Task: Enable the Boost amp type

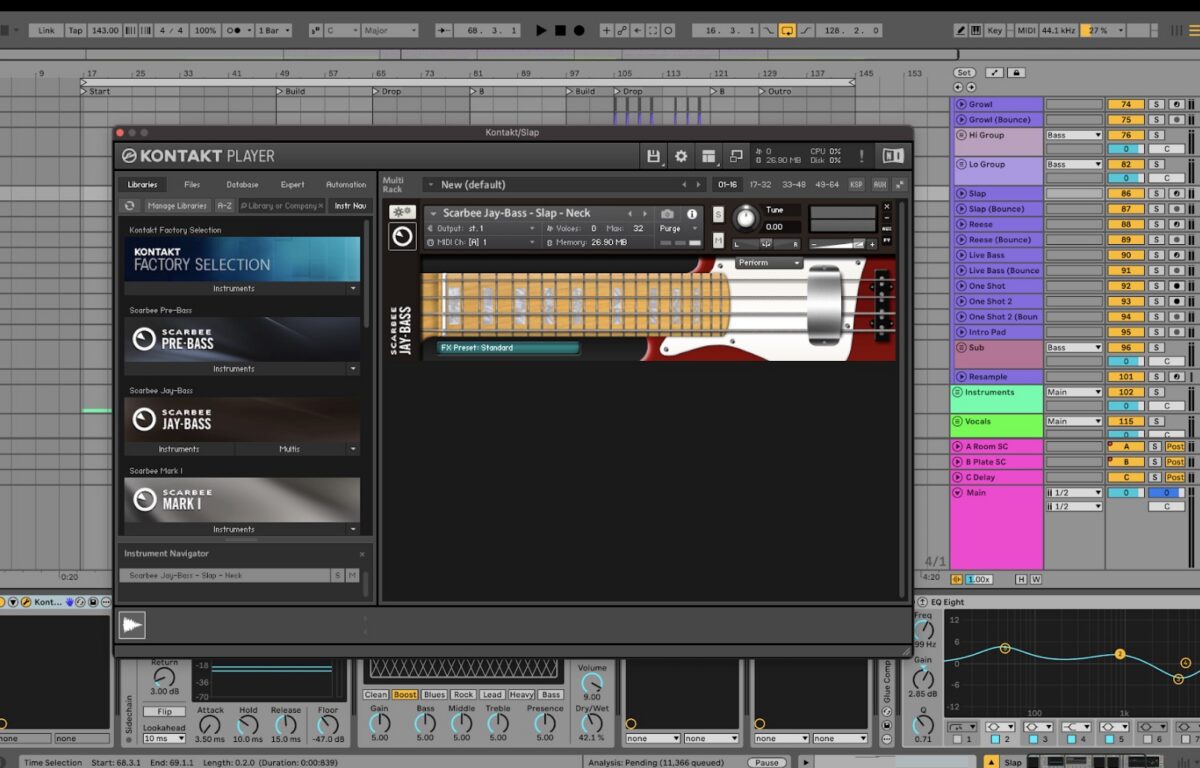Action: coord(405,695)
